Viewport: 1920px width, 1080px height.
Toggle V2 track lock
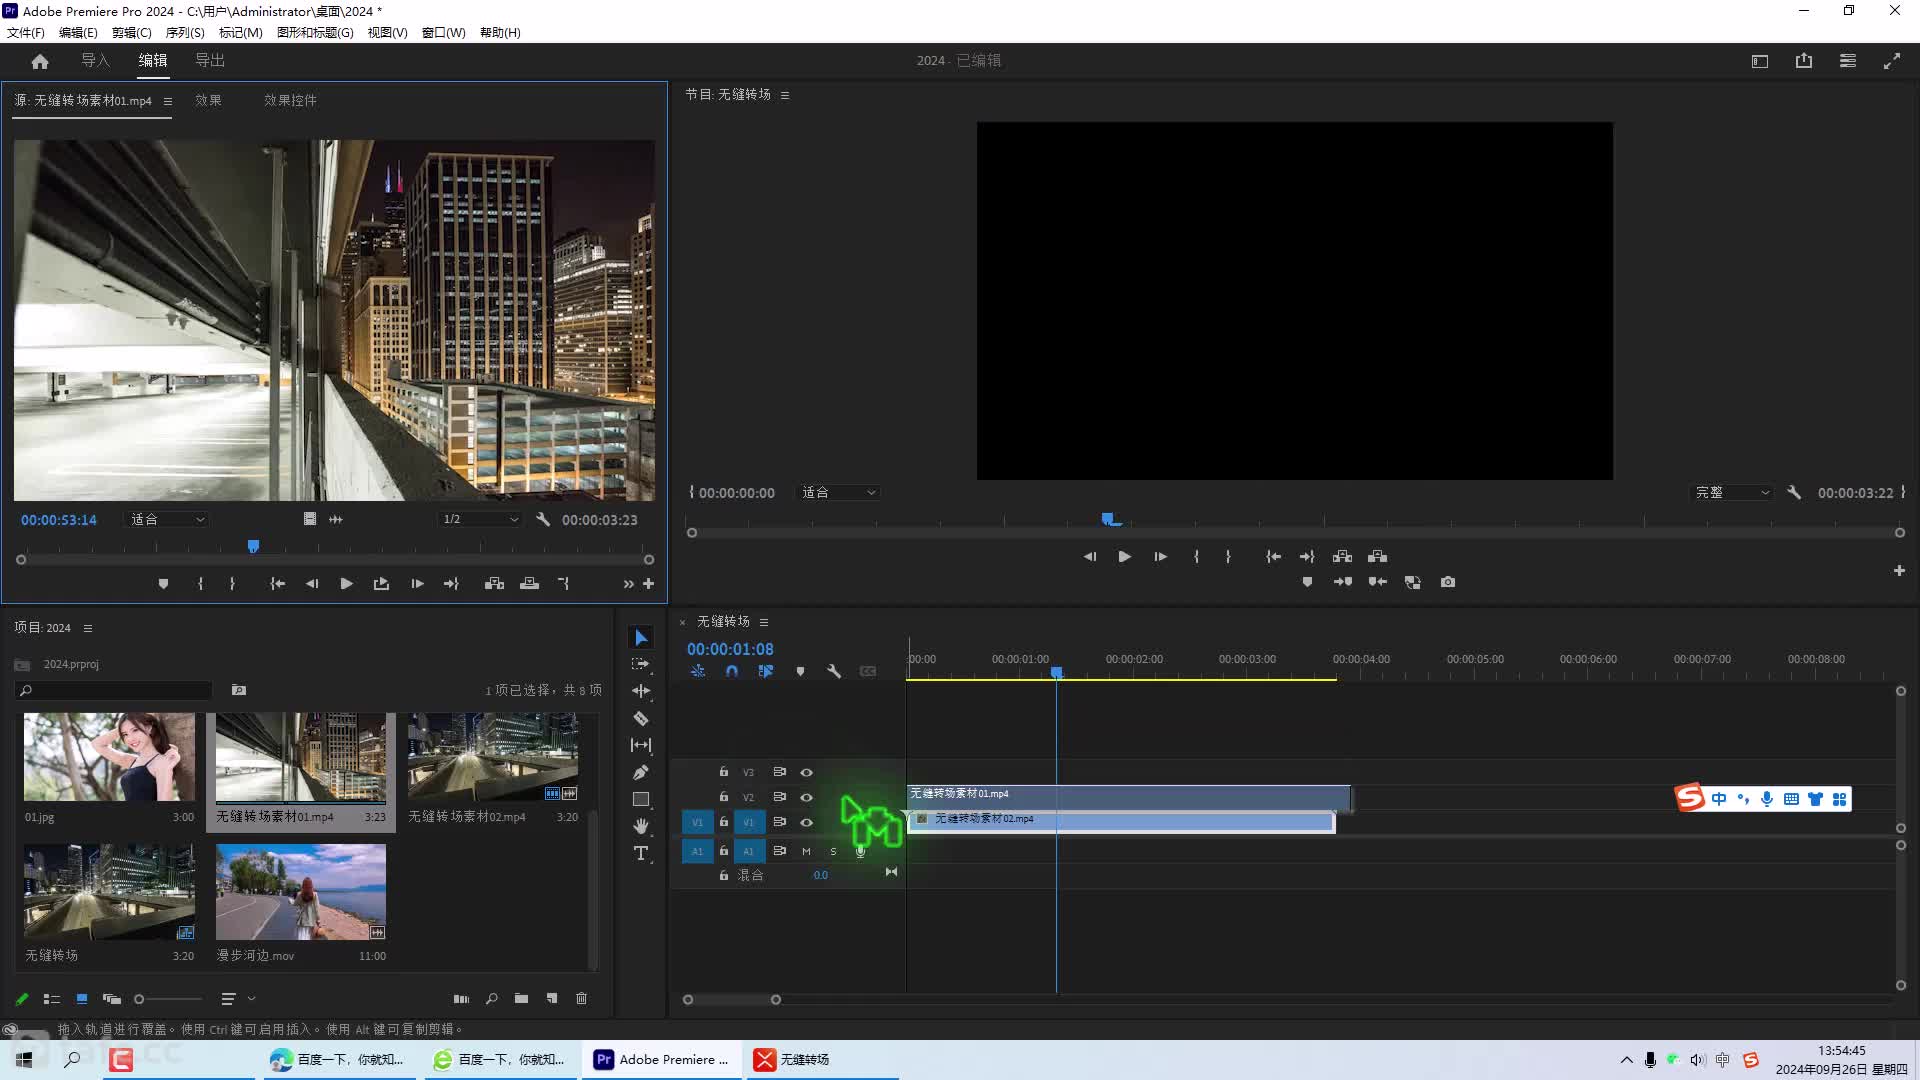tap(724, 797)
